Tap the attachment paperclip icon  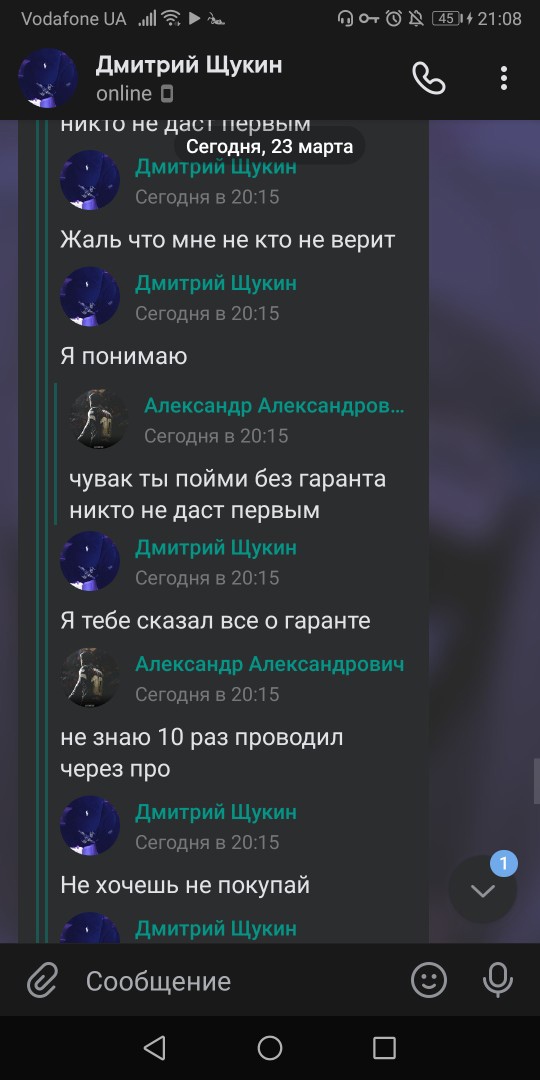point(42,980)
